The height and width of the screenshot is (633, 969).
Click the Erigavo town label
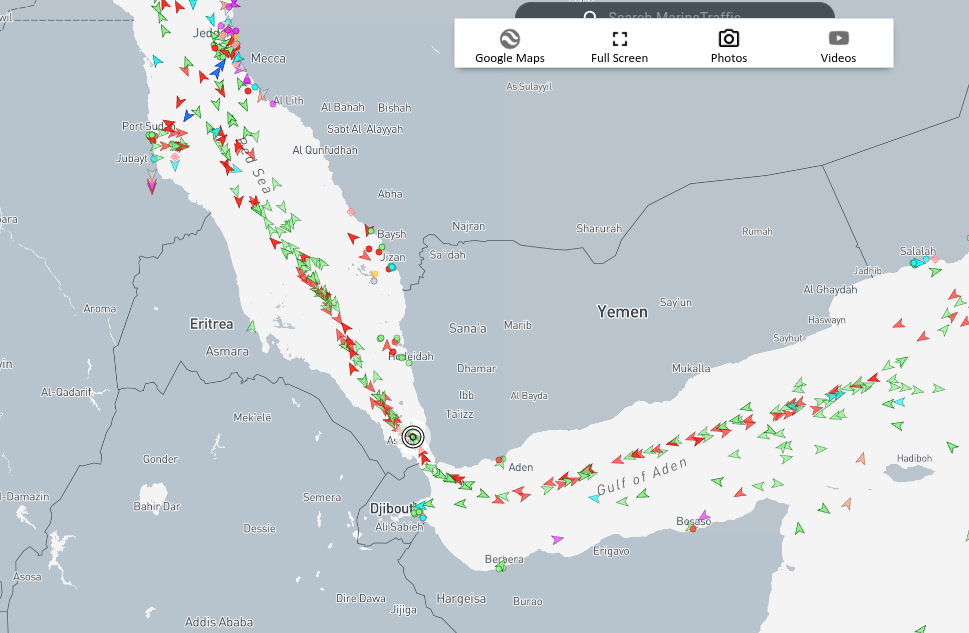pos(611,551)
